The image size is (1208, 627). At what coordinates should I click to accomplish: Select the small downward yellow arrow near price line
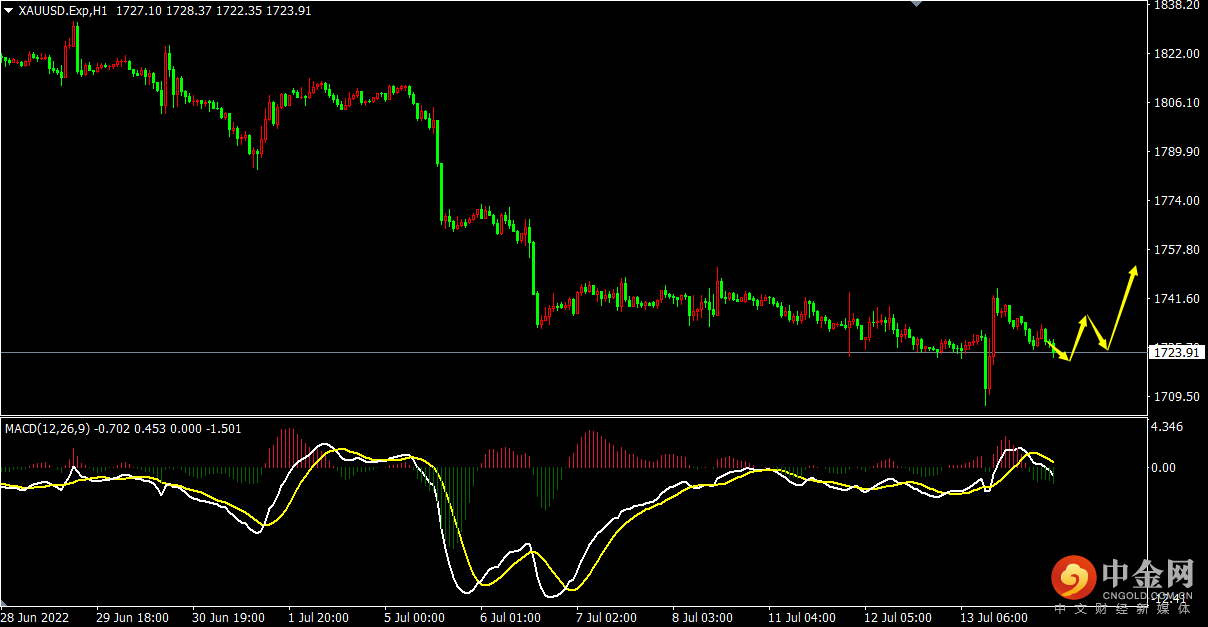(1060, 351)
